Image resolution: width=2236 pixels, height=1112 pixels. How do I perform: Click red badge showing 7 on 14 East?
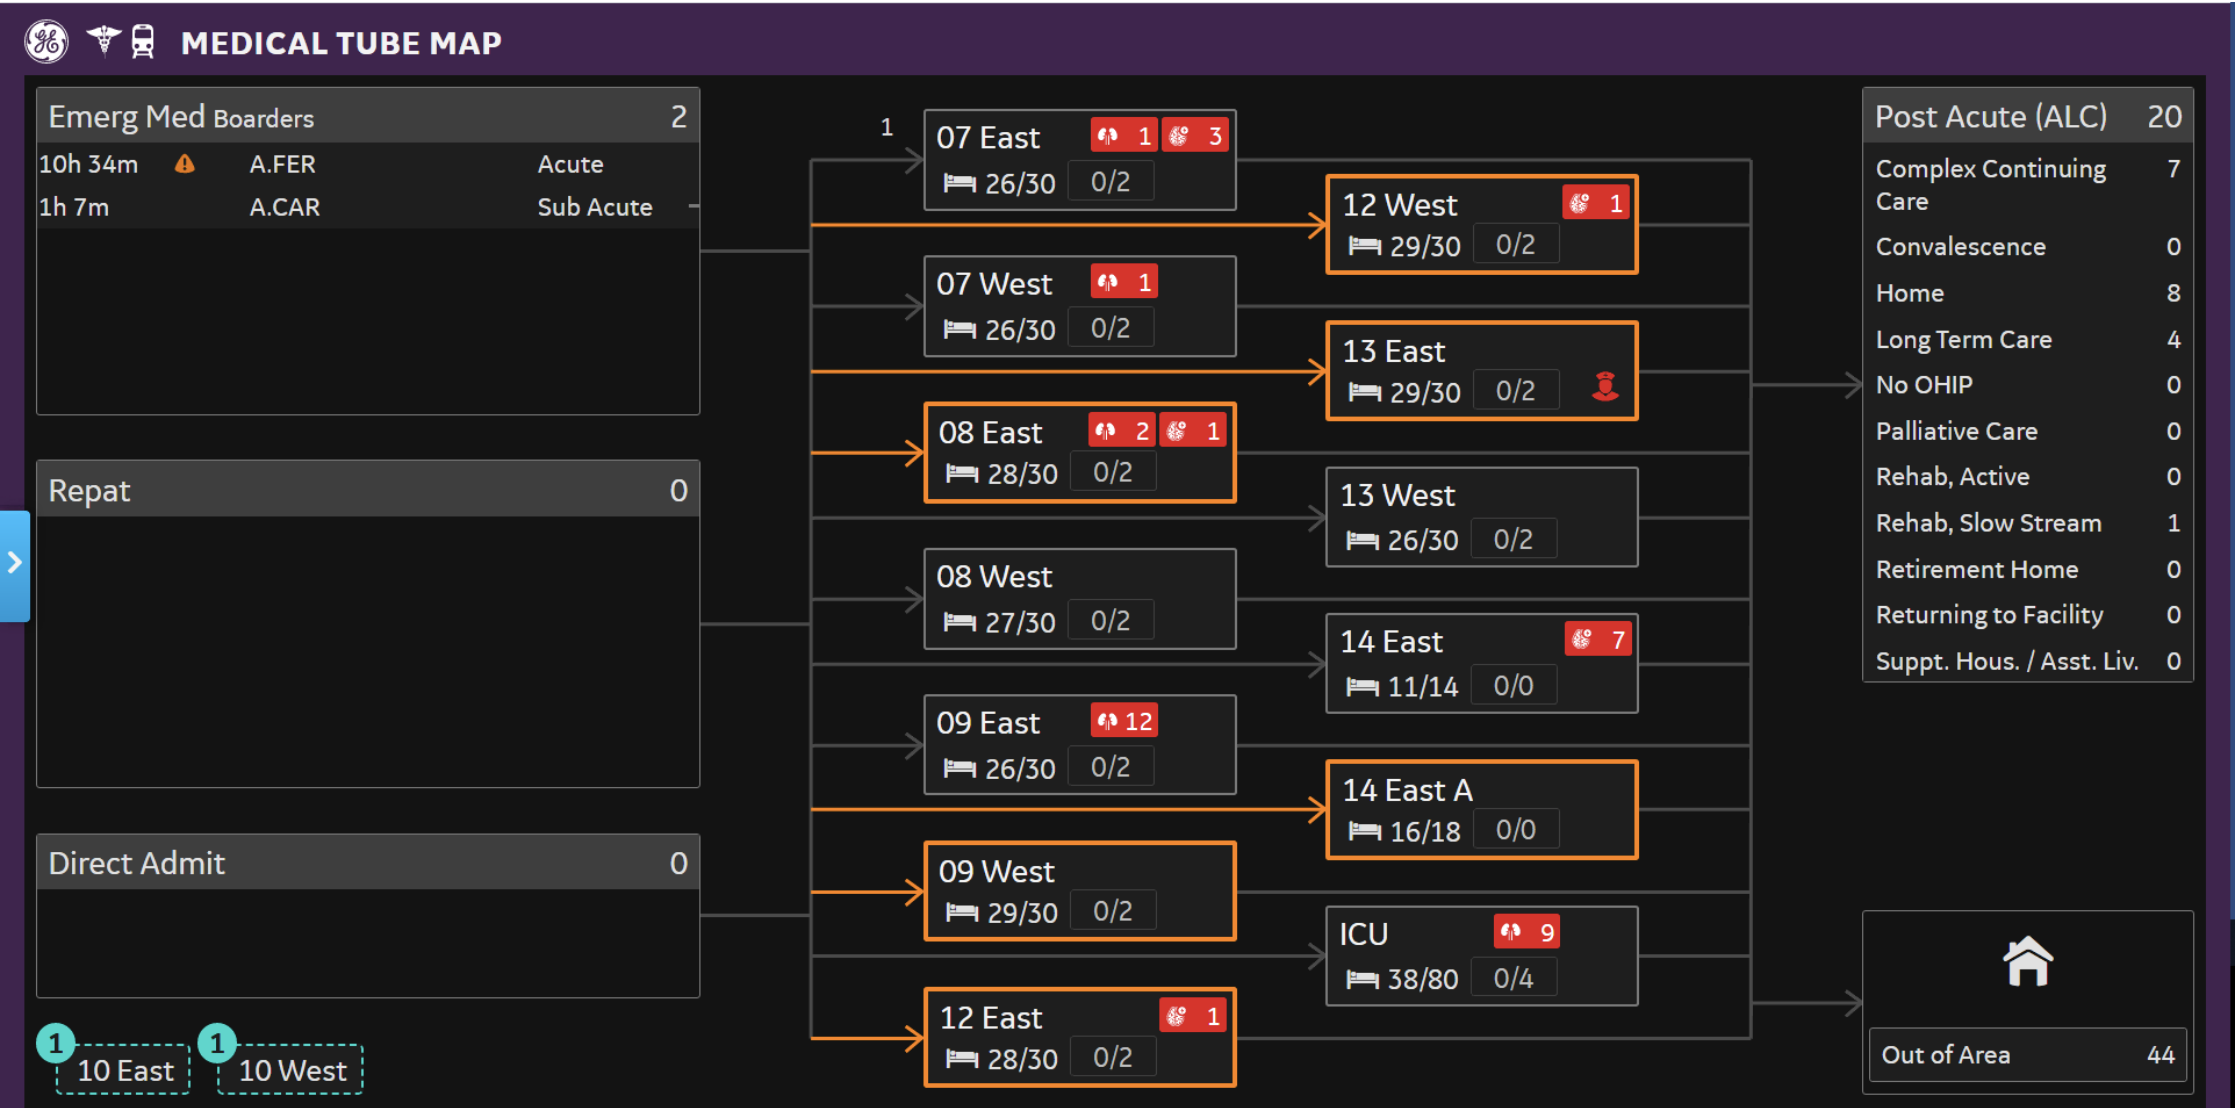pos(1598,639)
